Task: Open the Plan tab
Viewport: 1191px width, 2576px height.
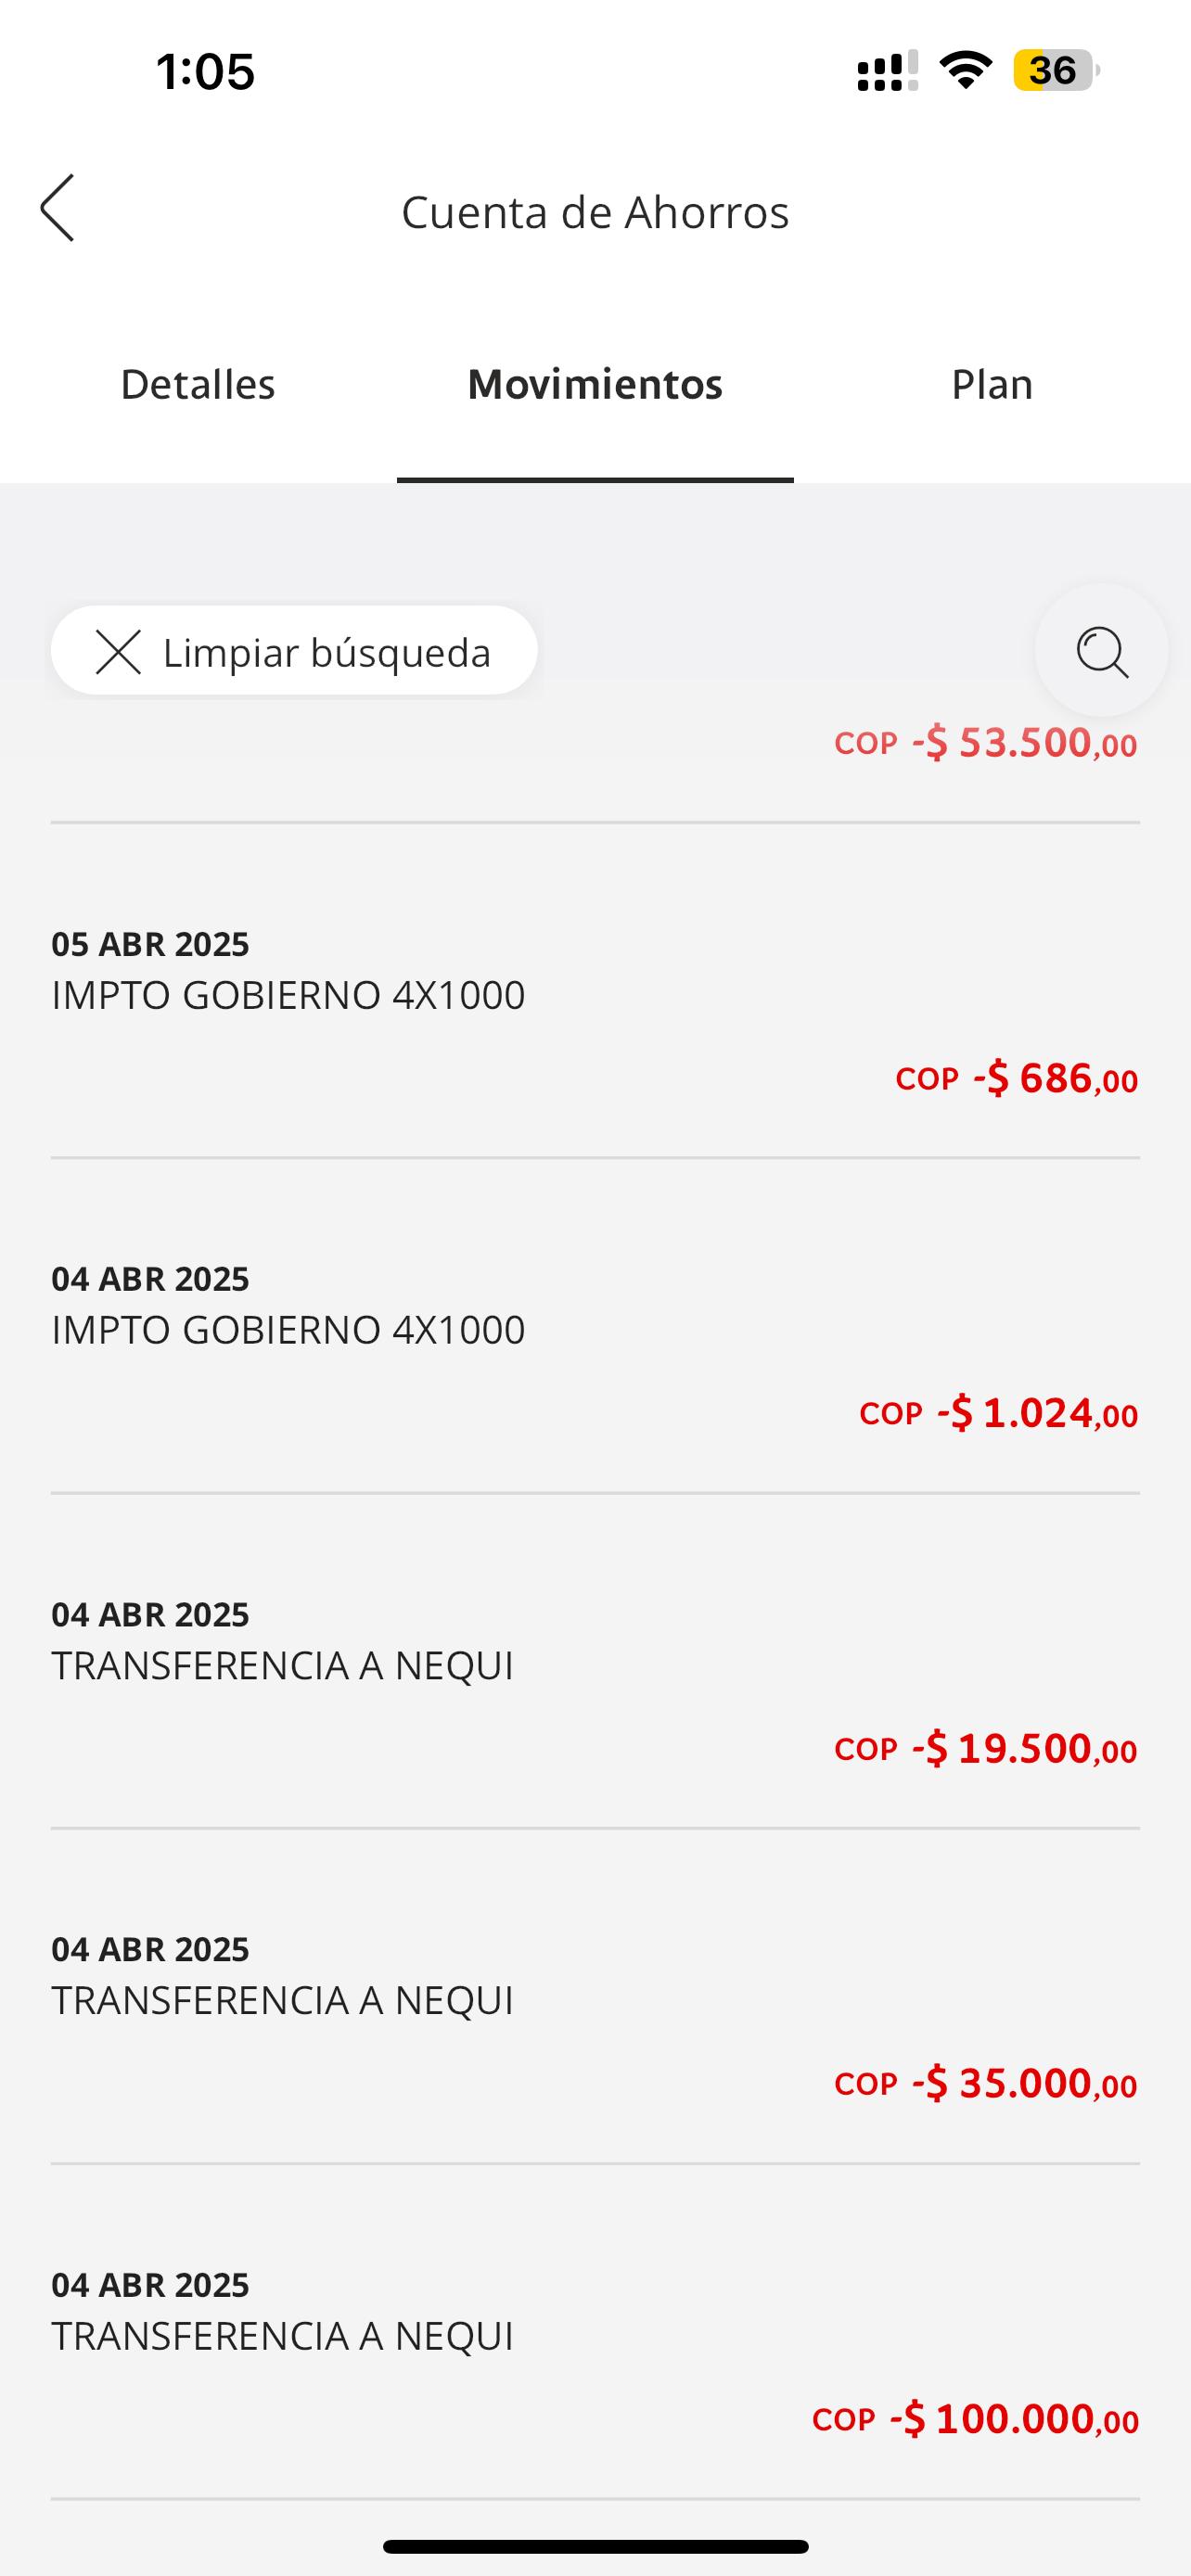Action: click(991, 385)
